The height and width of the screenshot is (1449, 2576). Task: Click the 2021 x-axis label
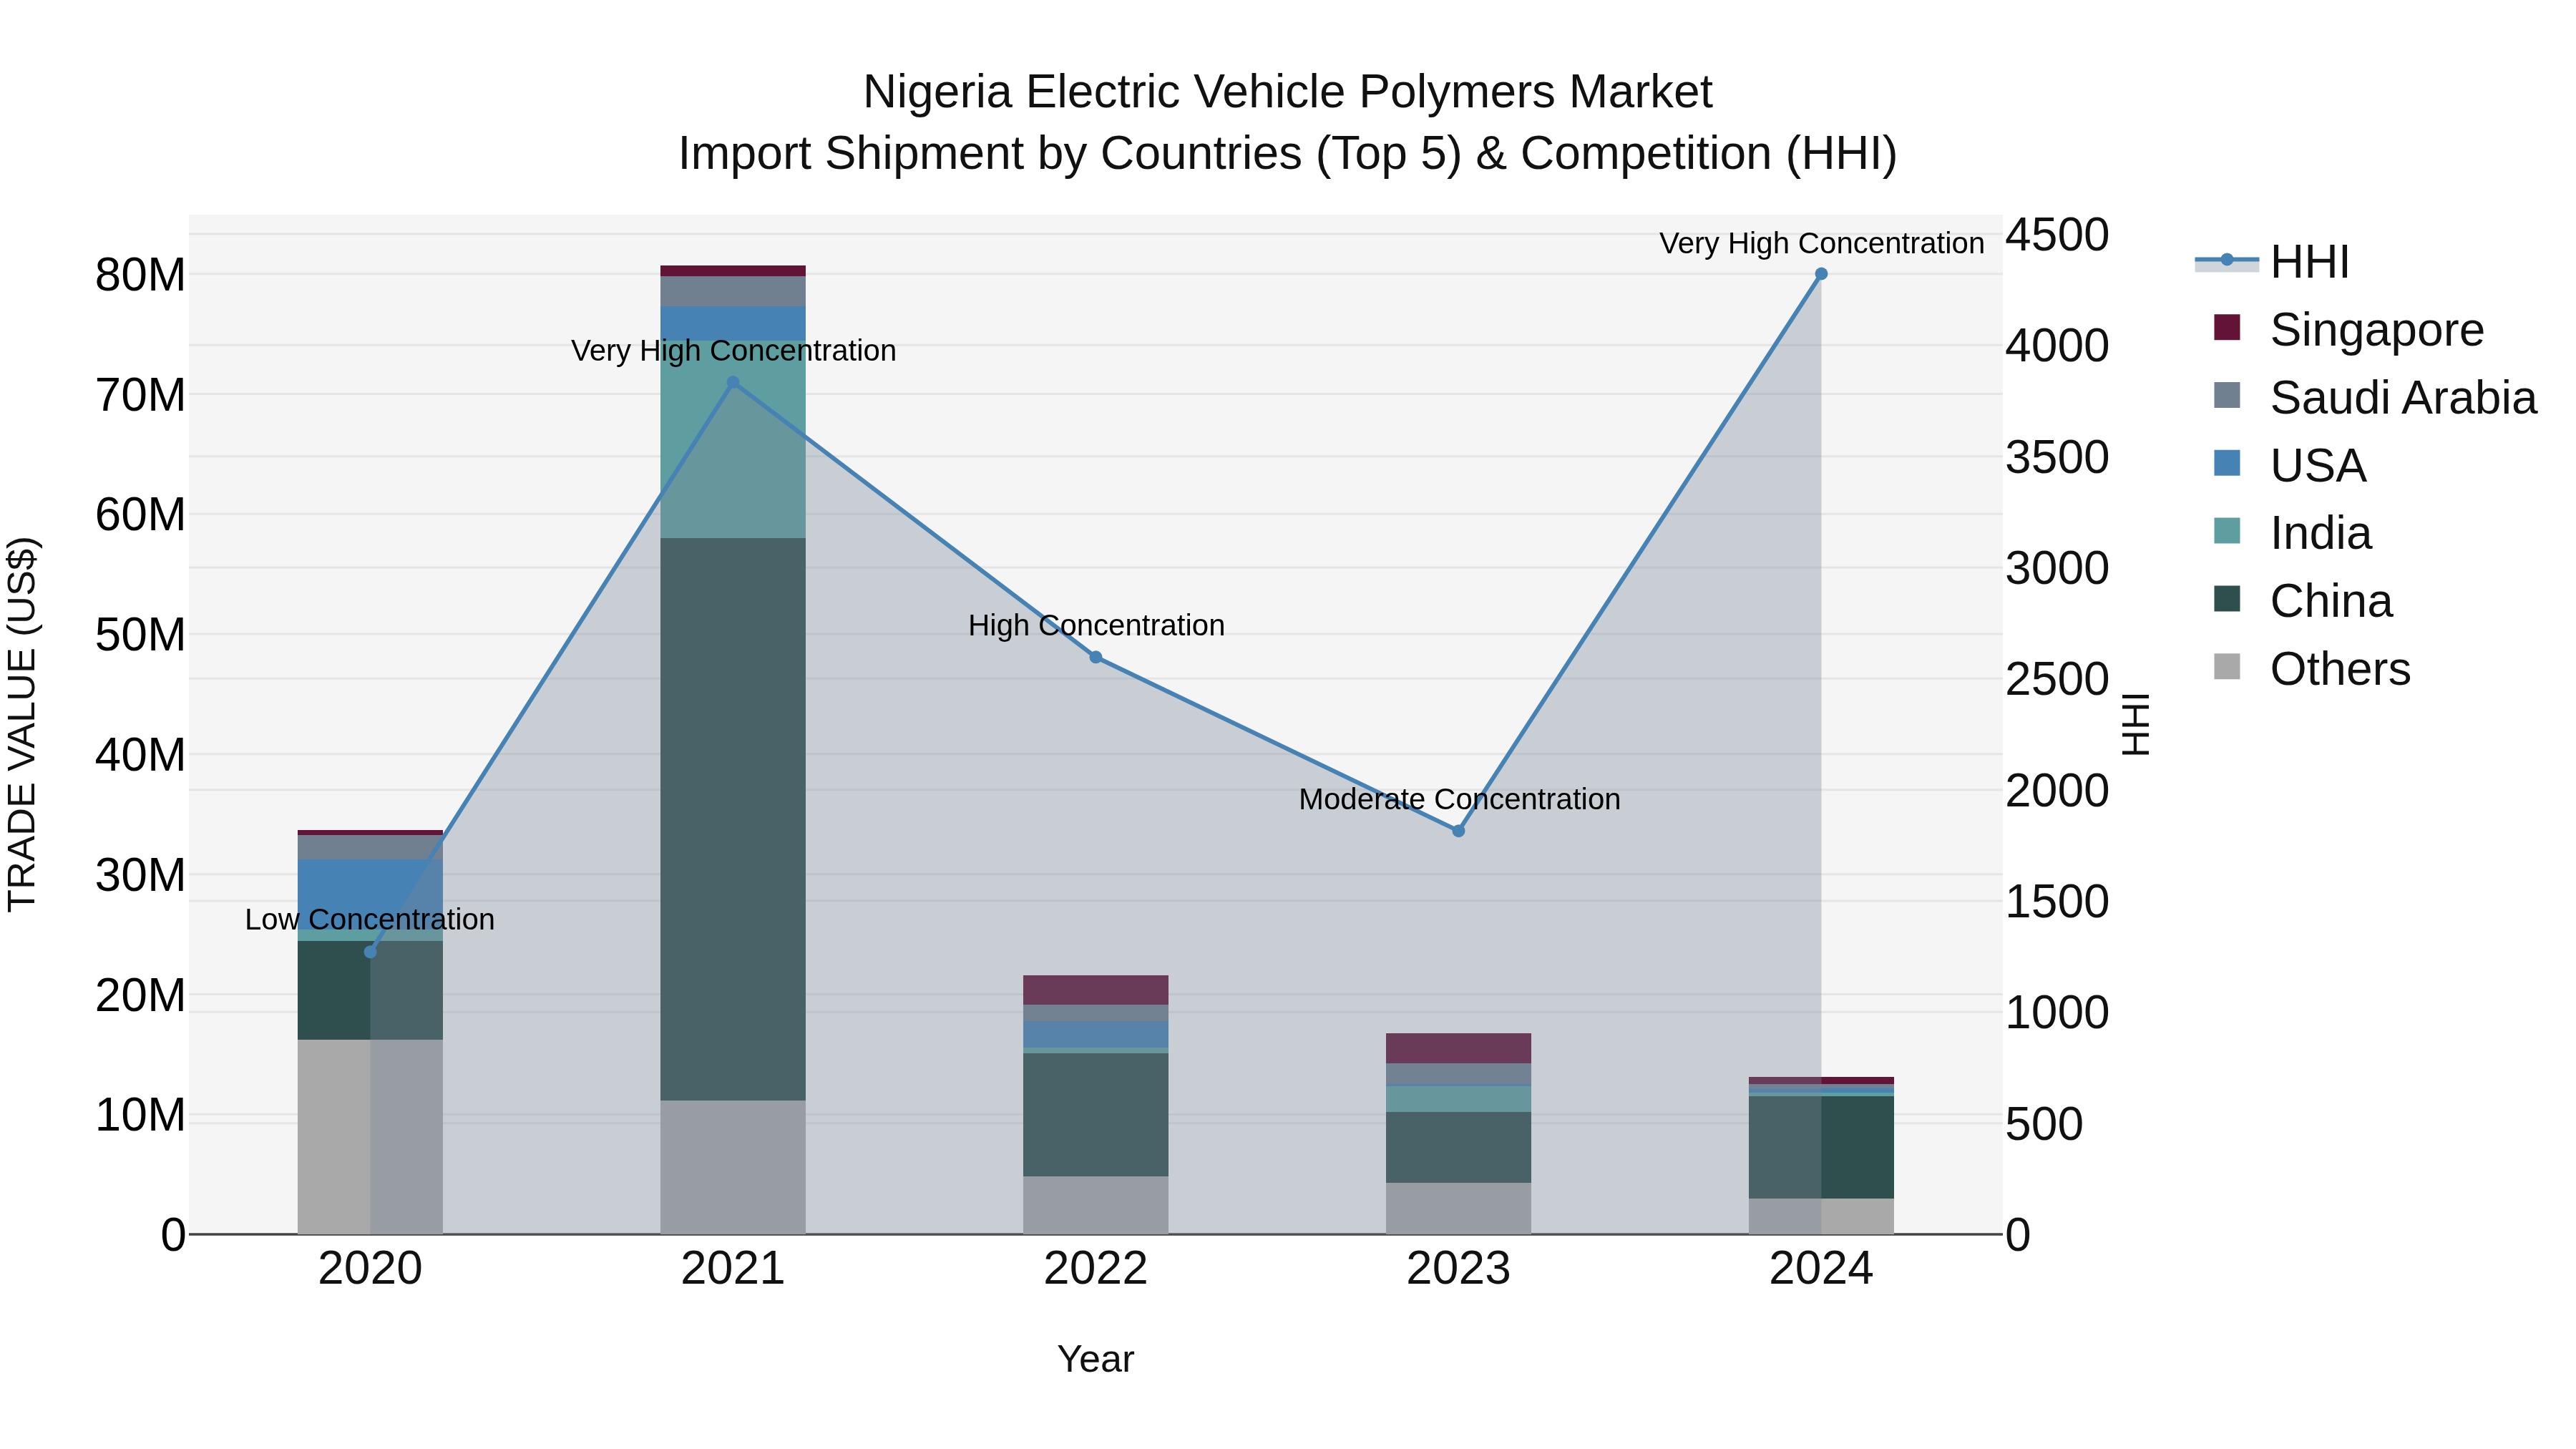click(733, 1269)
